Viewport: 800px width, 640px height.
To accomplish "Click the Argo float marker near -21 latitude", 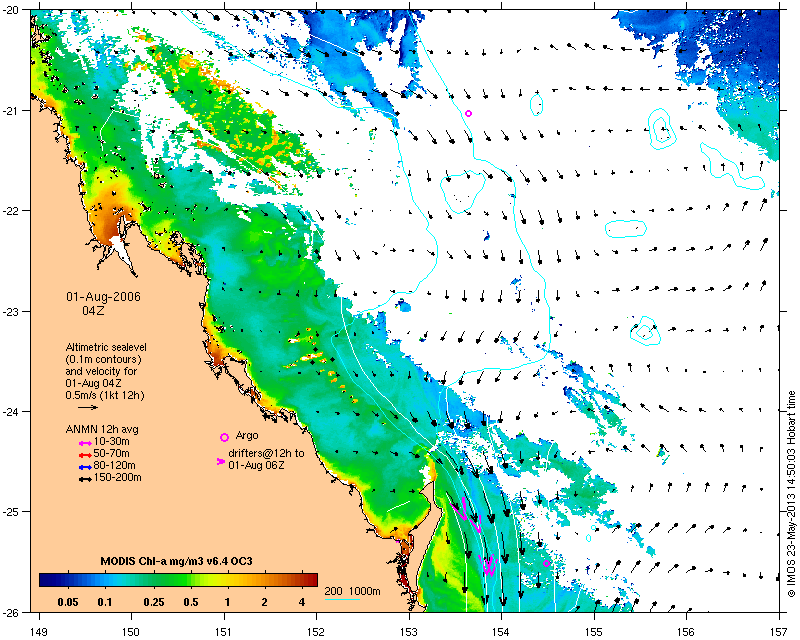I will [x=468, y=113].
